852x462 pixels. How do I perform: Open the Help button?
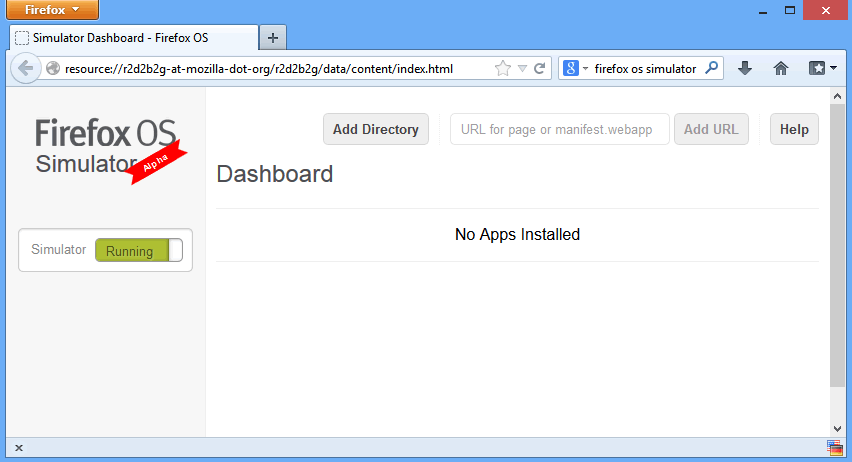[794, 129]
